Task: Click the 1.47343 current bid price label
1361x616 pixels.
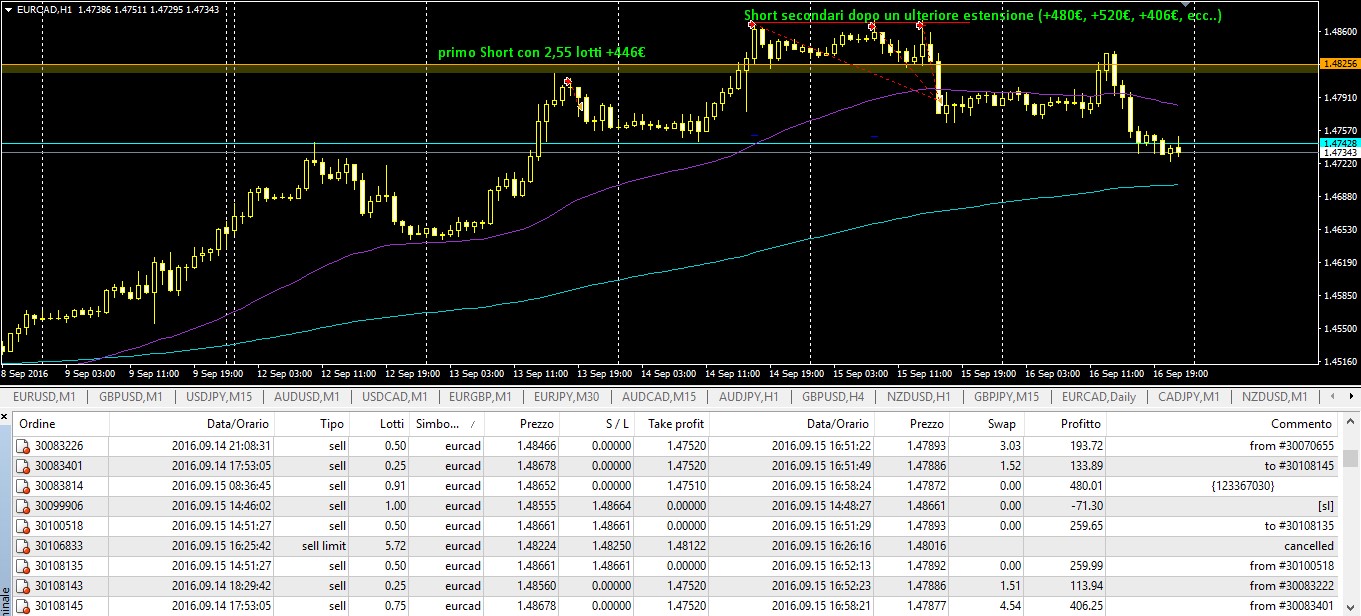Action: pos(1338,152)
